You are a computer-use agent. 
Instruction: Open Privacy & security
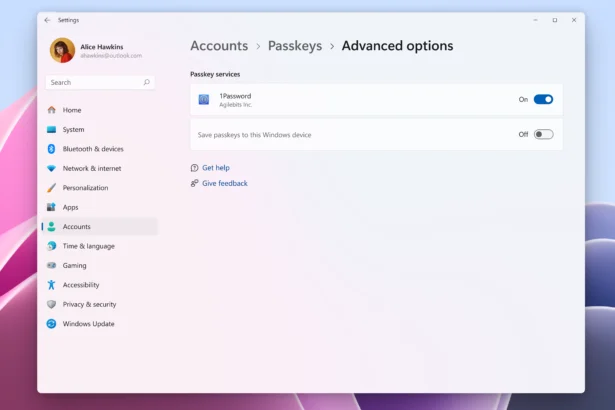point(100,304)
